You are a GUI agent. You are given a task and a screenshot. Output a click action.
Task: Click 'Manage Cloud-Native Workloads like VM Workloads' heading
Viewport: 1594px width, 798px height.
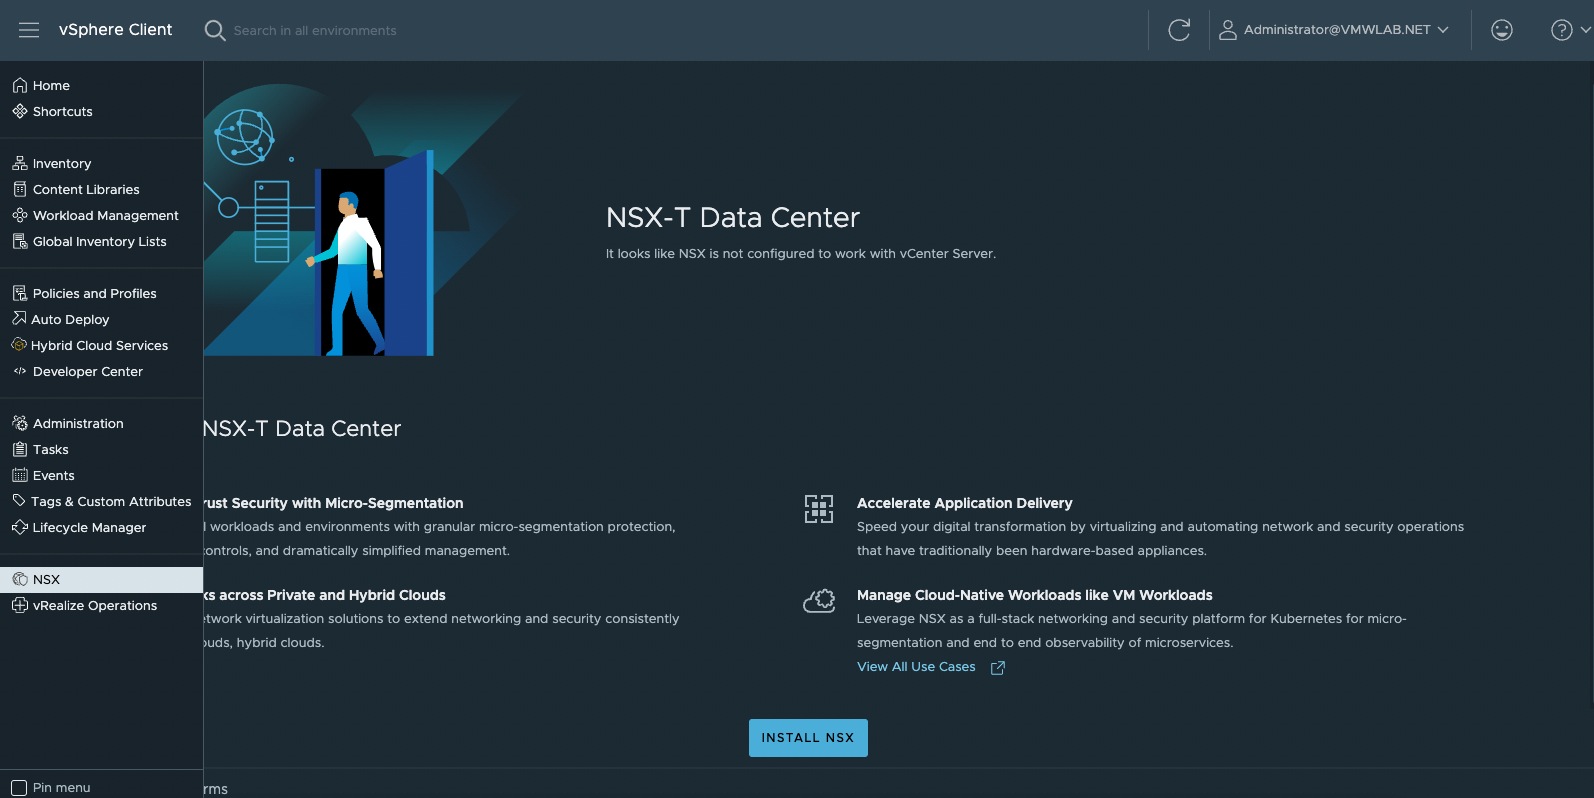[x=1034, y=595]
